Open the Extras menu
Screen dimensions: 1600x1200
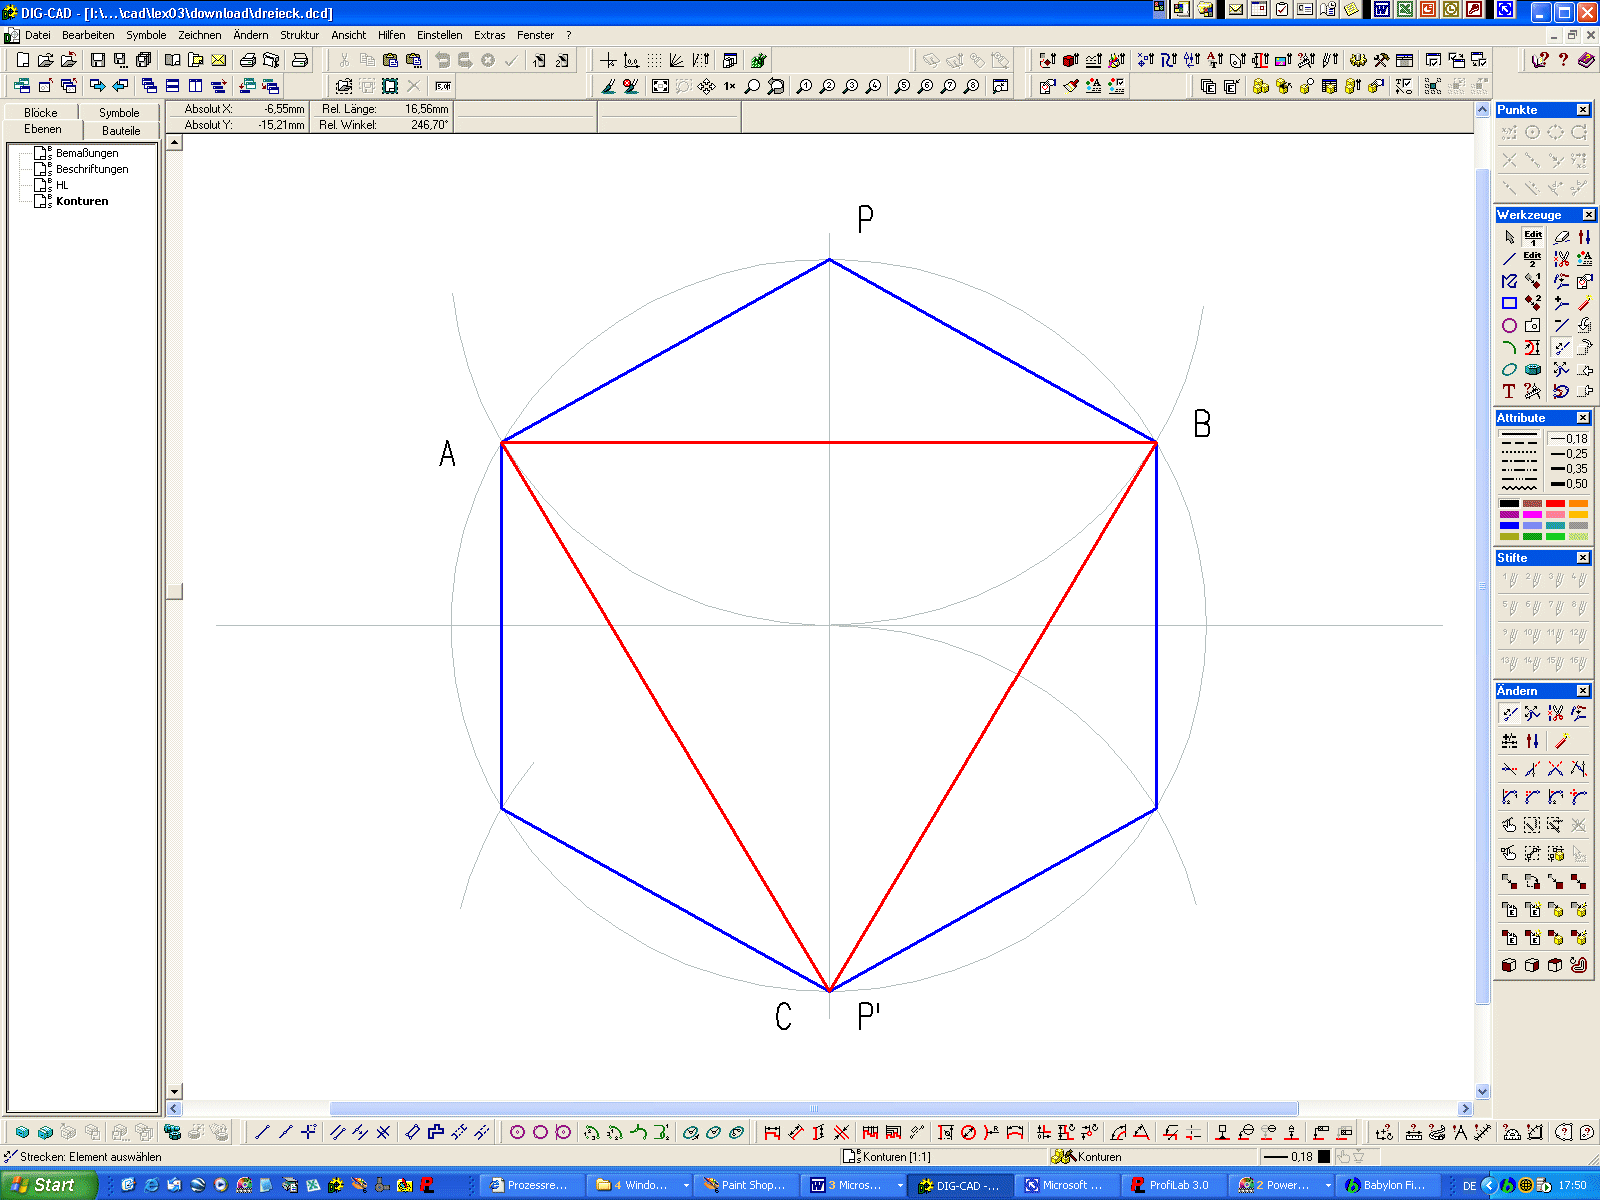490,35
